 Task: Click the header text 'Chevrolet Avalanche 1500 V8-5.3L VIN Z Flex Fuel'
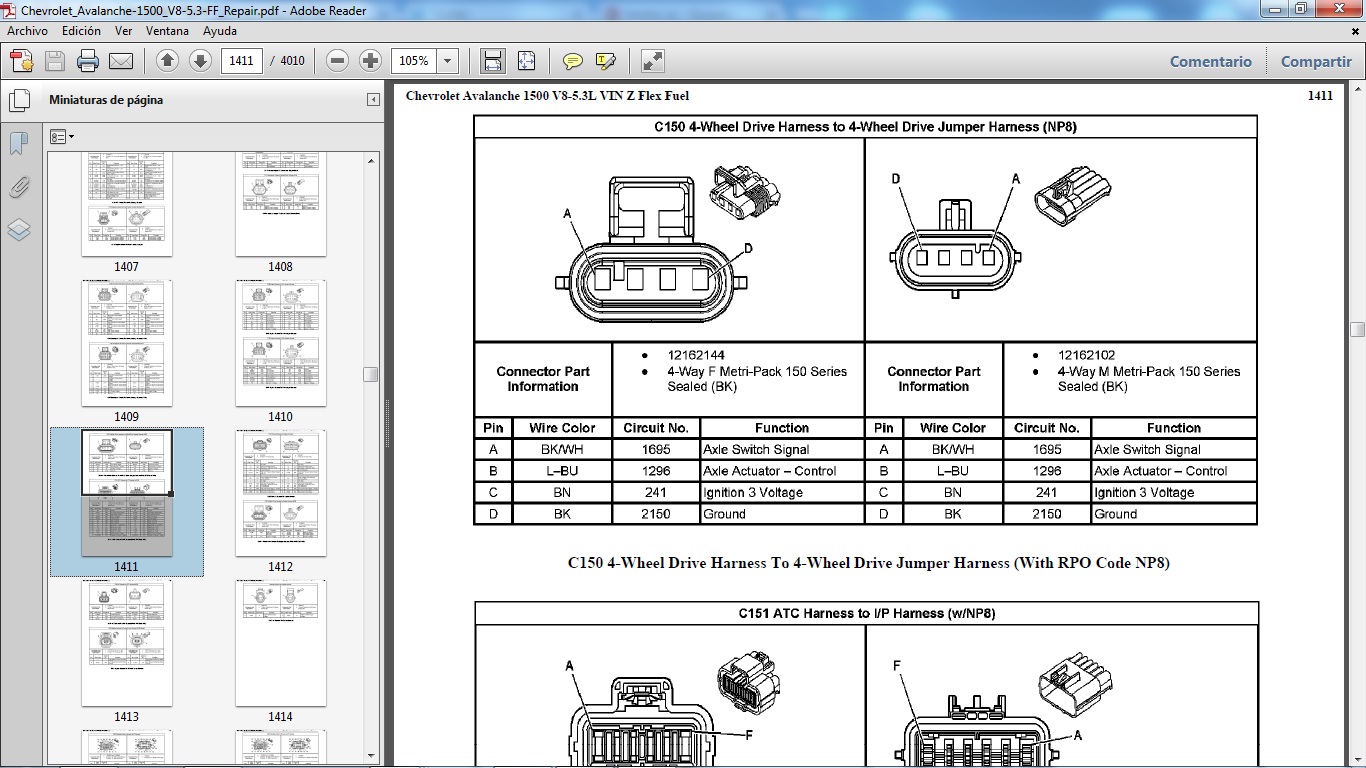tap(547, 96)
